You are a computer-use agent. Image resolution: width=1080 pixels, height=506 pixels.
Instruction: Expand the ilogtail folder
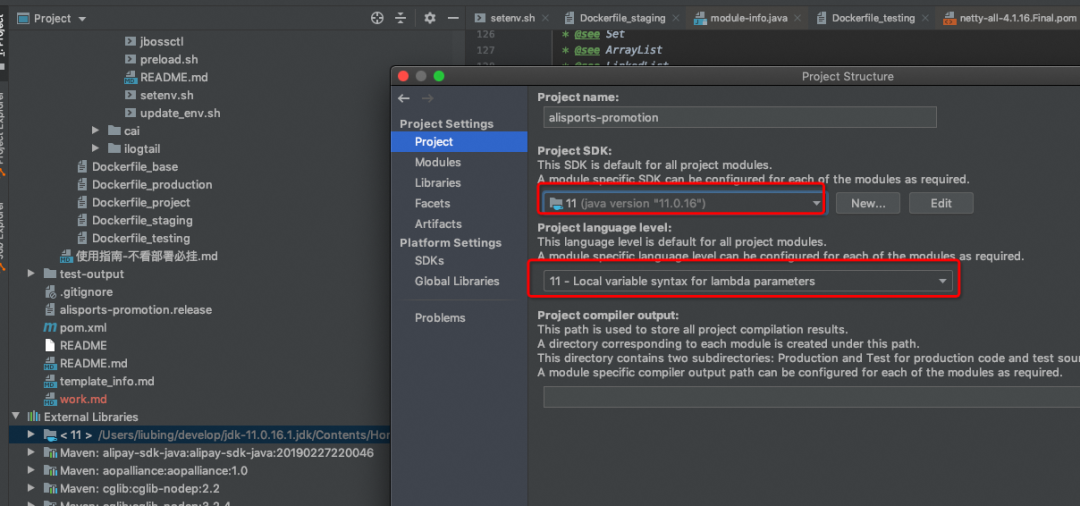[x=96, y=149]
